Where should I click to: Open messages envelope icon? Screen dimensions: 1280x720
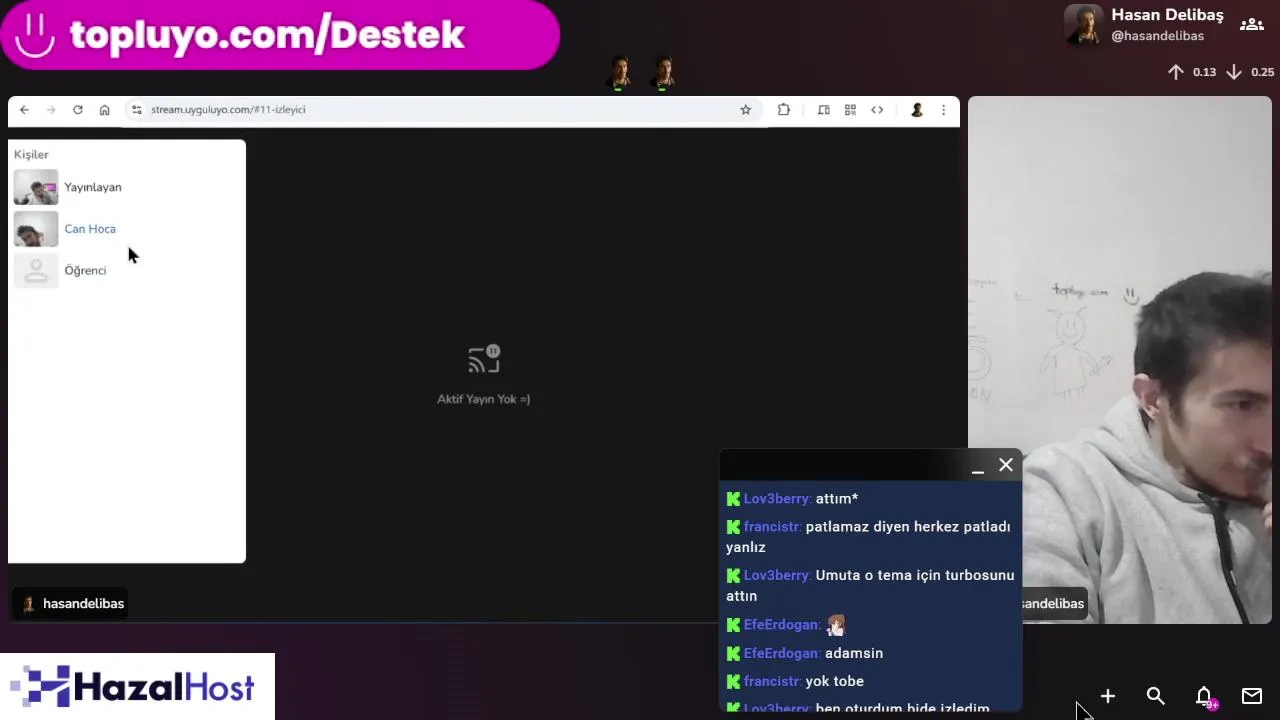[x=1252, y=696]
